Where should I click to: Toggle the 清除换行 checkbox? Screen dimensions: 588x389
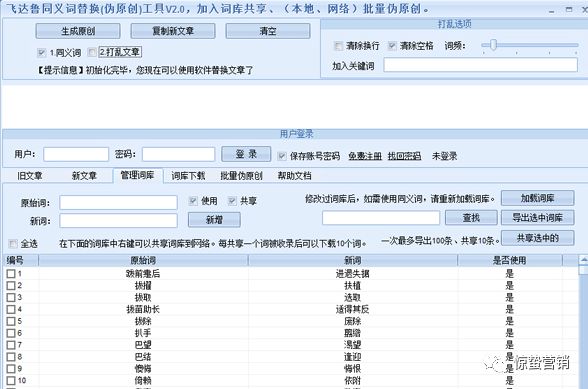click(338, 46)
